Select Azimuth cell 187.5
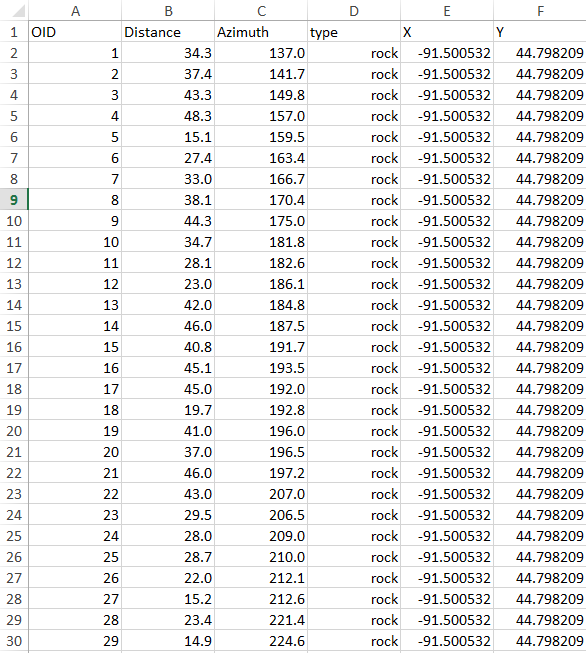 (x=261, y=326)
